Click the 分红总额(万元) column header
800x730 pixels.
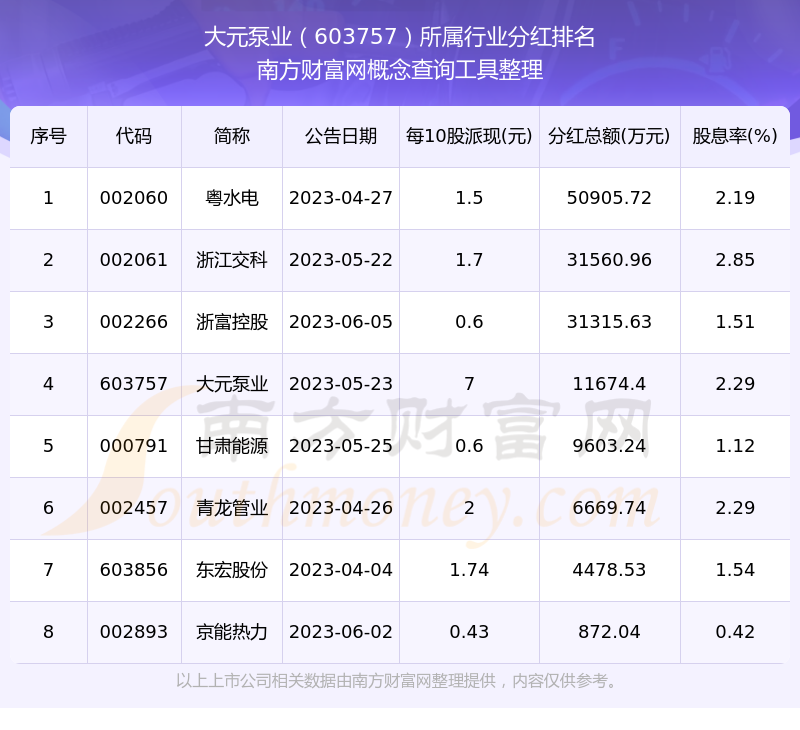pos(609,136)
